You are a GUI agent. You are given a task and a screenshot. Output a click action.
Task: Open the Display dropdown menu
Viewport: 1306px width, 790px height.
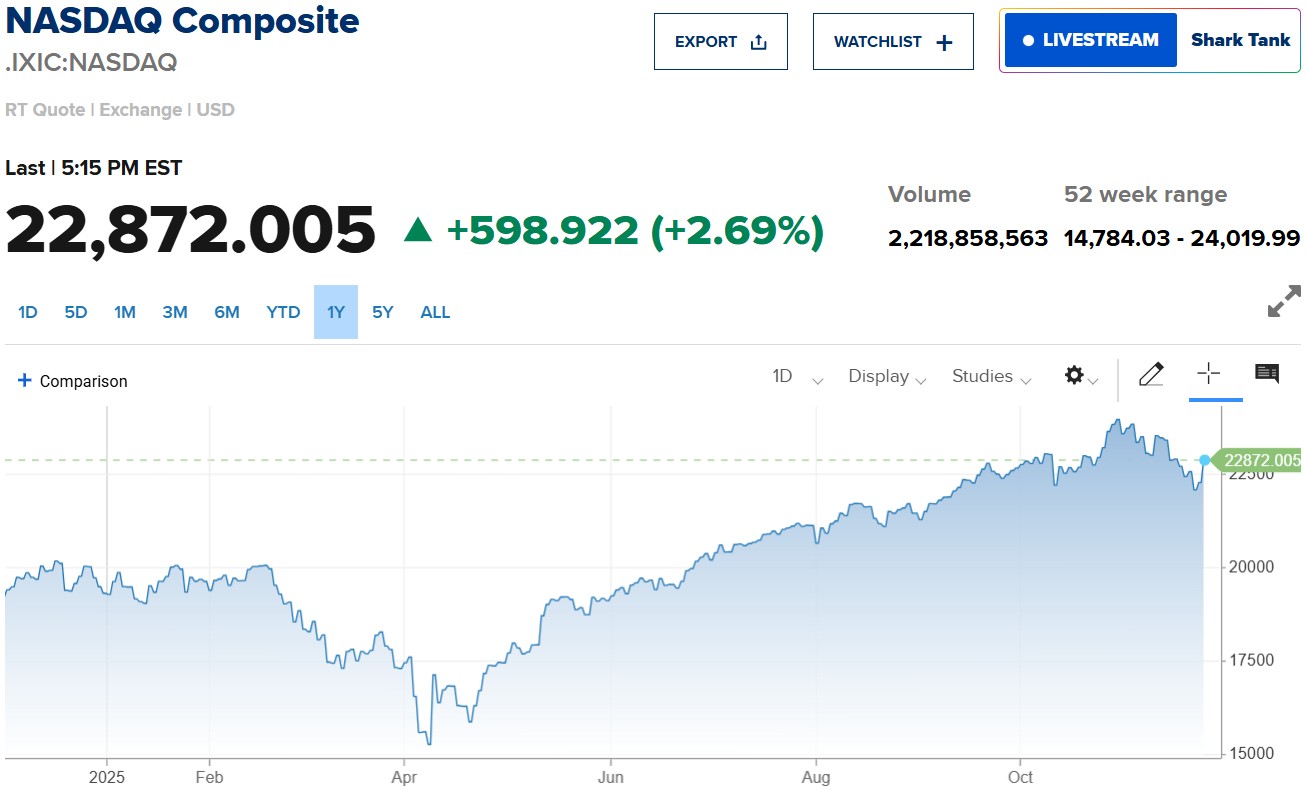885,377
